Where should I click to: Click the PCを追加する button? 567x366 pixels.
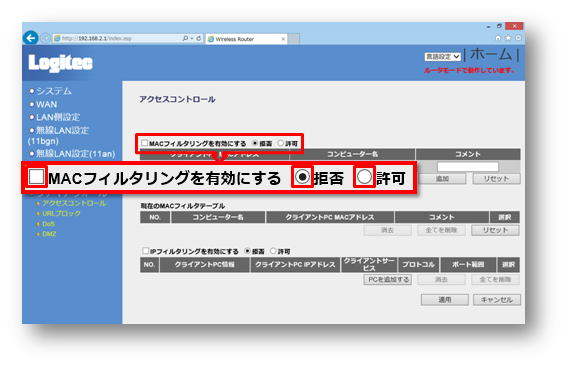(388, 280)
